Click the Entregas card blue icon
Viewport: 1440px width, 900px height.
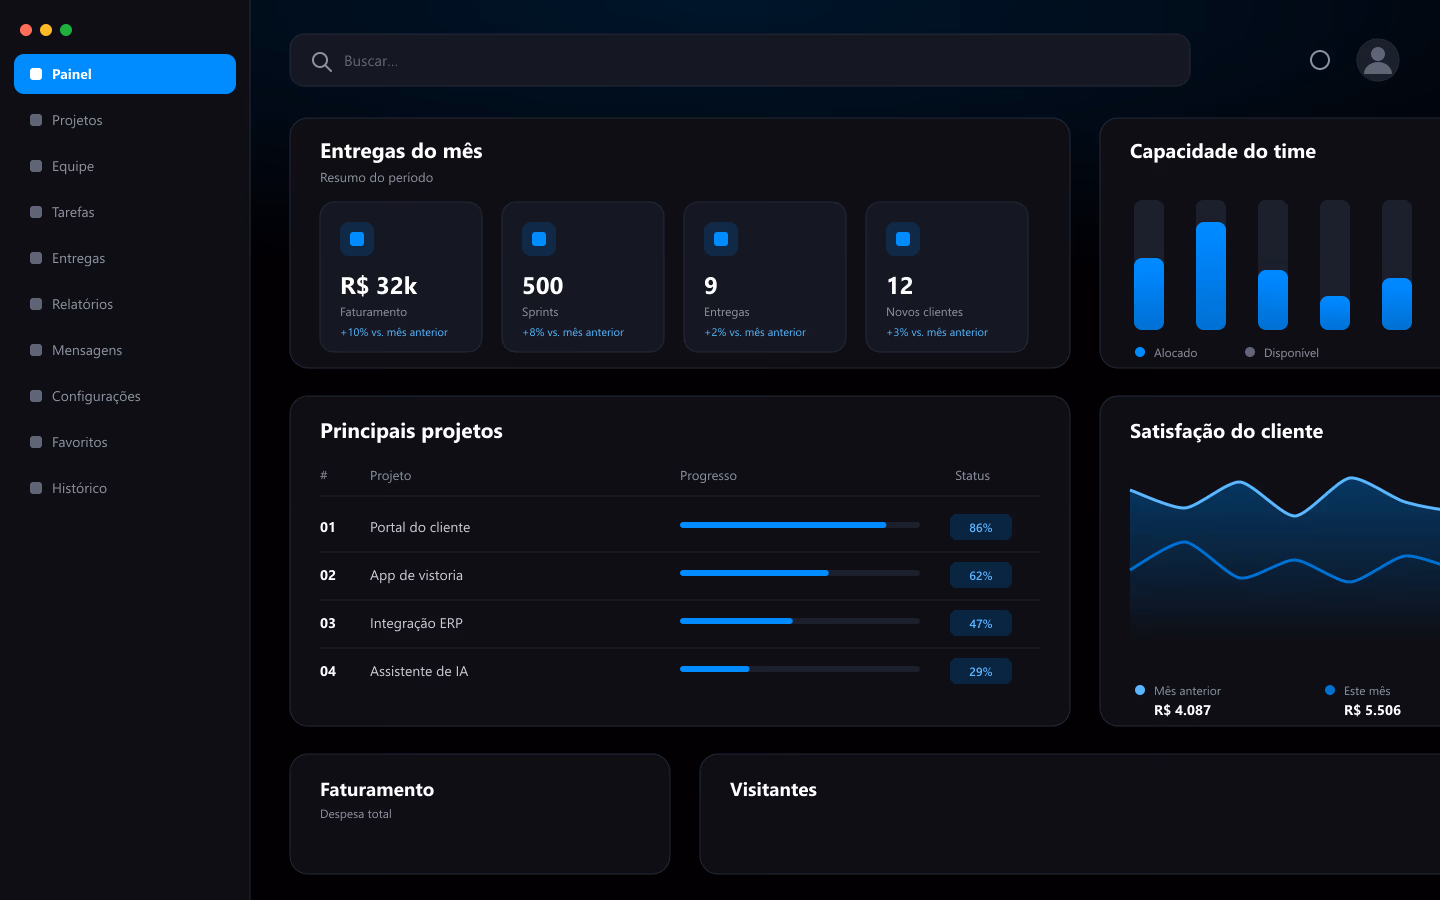pyautogui.click(x=721, y=239)
